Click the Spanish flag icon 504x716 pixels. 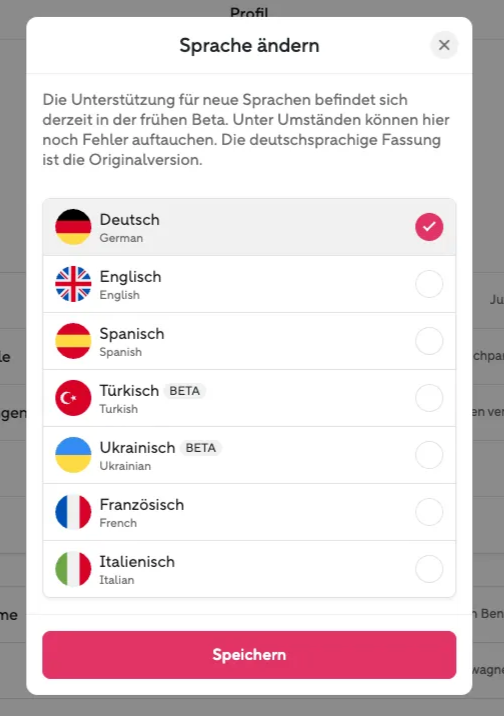tap(73, 341)
